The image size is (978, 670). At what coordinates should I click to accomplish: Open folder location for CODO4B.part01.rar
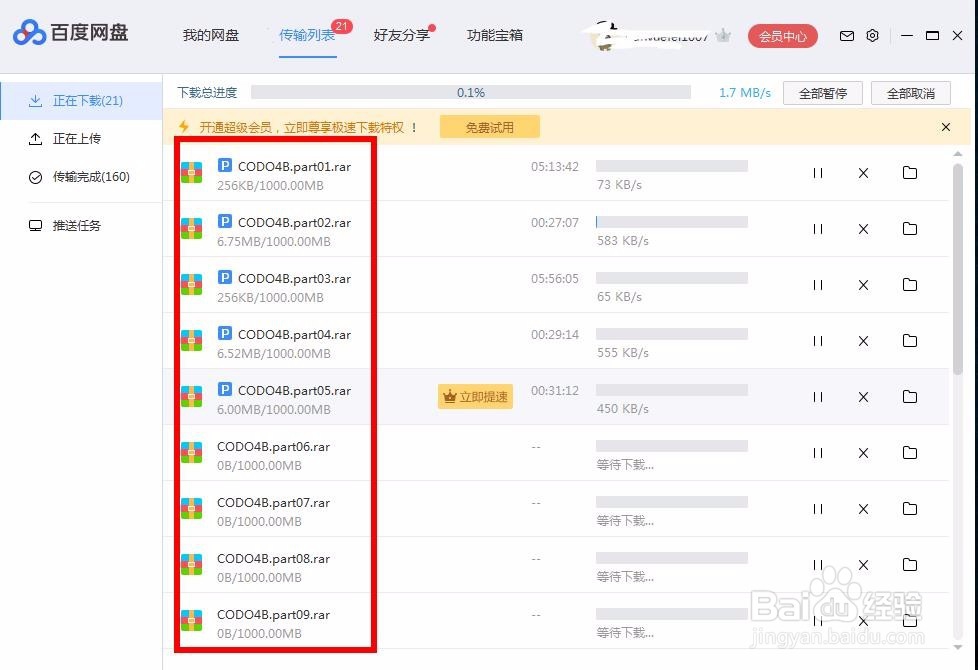[x=909, y=172]
